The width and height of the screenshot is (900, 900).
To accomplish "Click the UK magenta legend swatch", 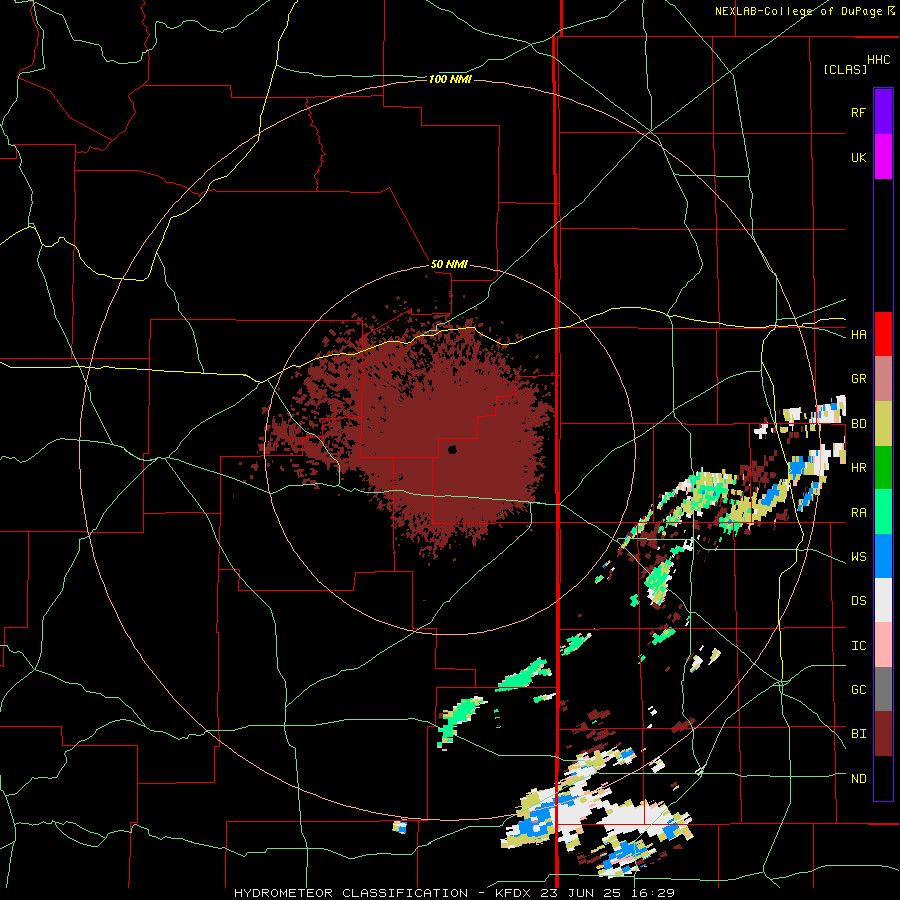I will tap(883, 157).
